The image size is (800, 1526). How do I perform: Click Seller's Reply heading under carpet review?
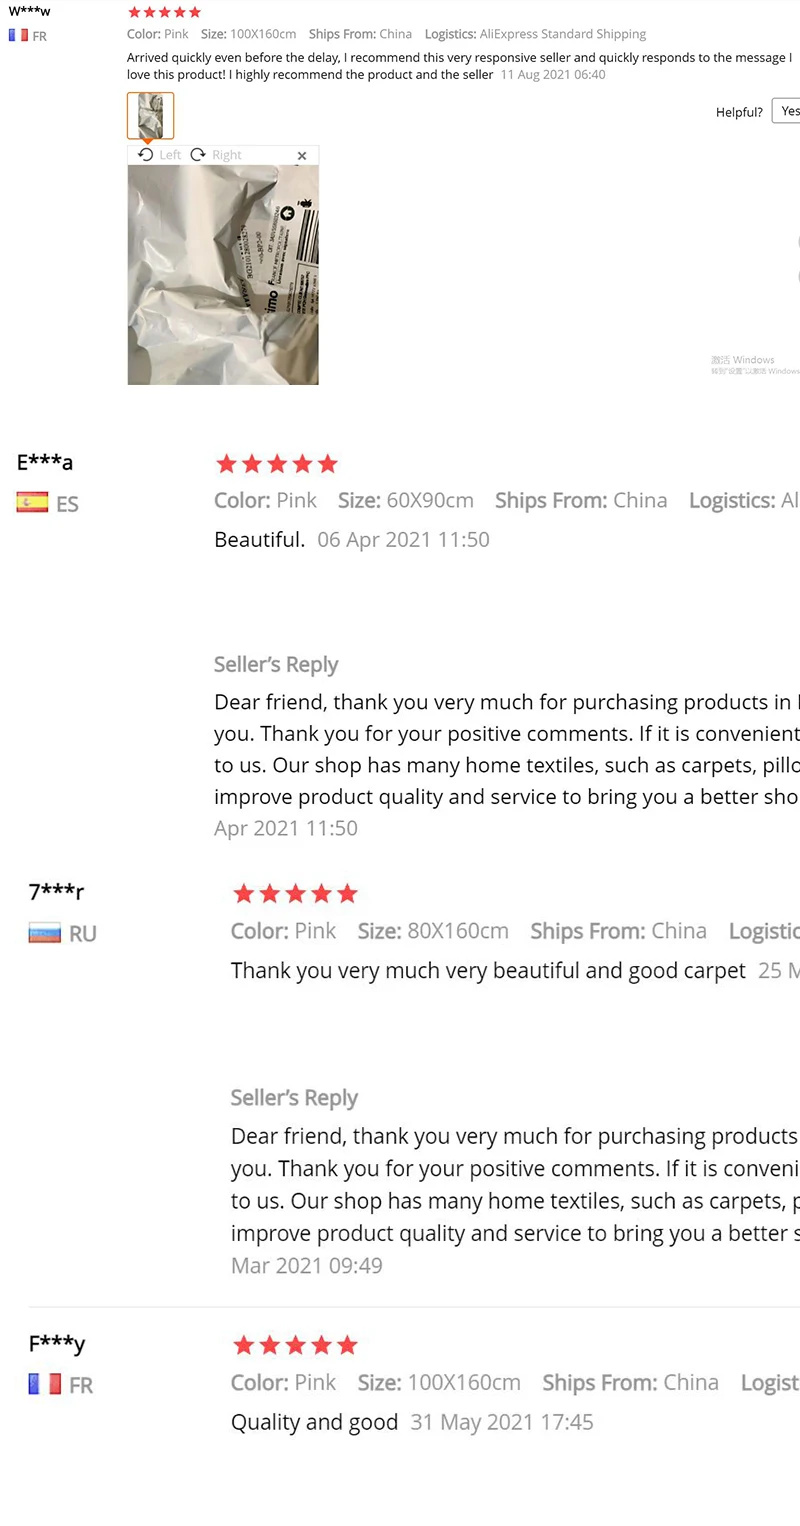tap(294, 1098)
